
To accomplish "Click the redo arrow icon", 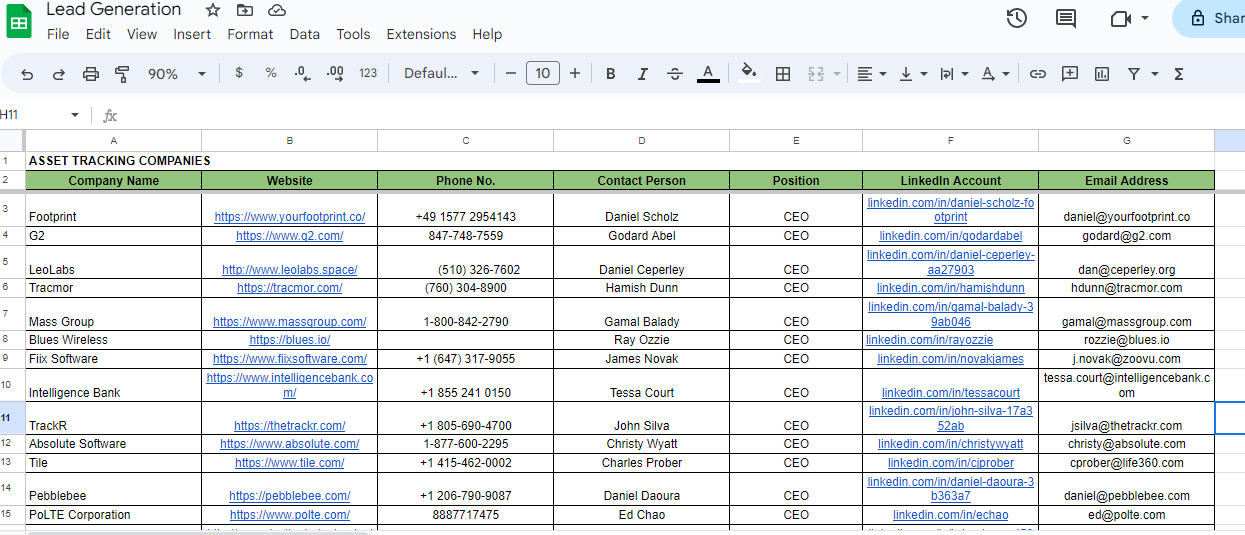I will pyautogui.click(x=58, y=74).
